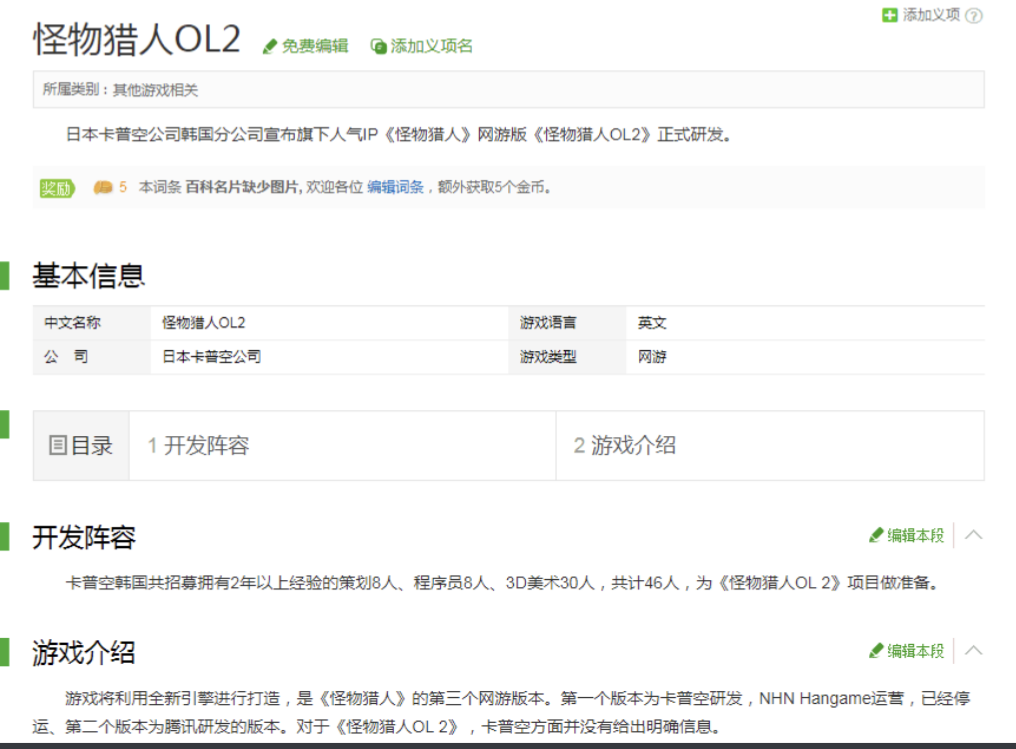Jump to 2 游戏介绍 in contents

625,446
